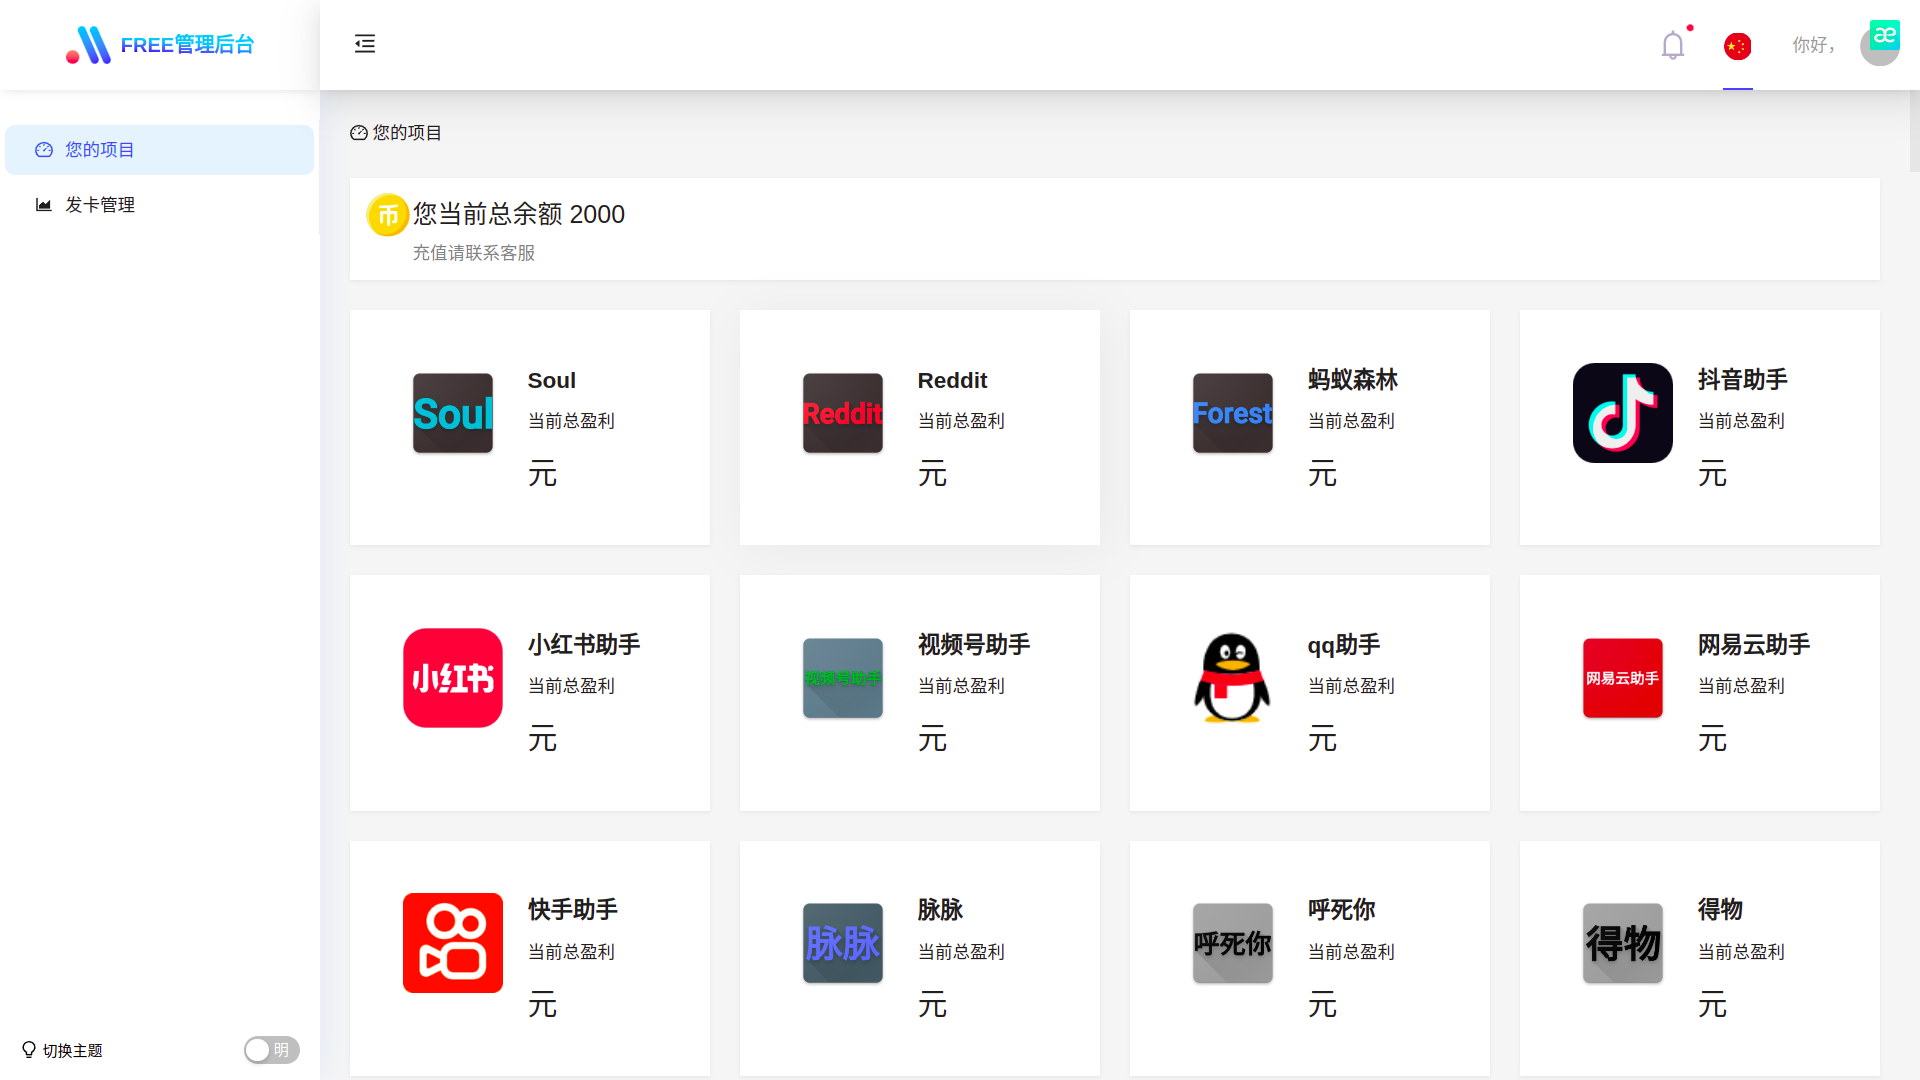Click the 您的项目 breadcrumb

click(x=396, y=133)
